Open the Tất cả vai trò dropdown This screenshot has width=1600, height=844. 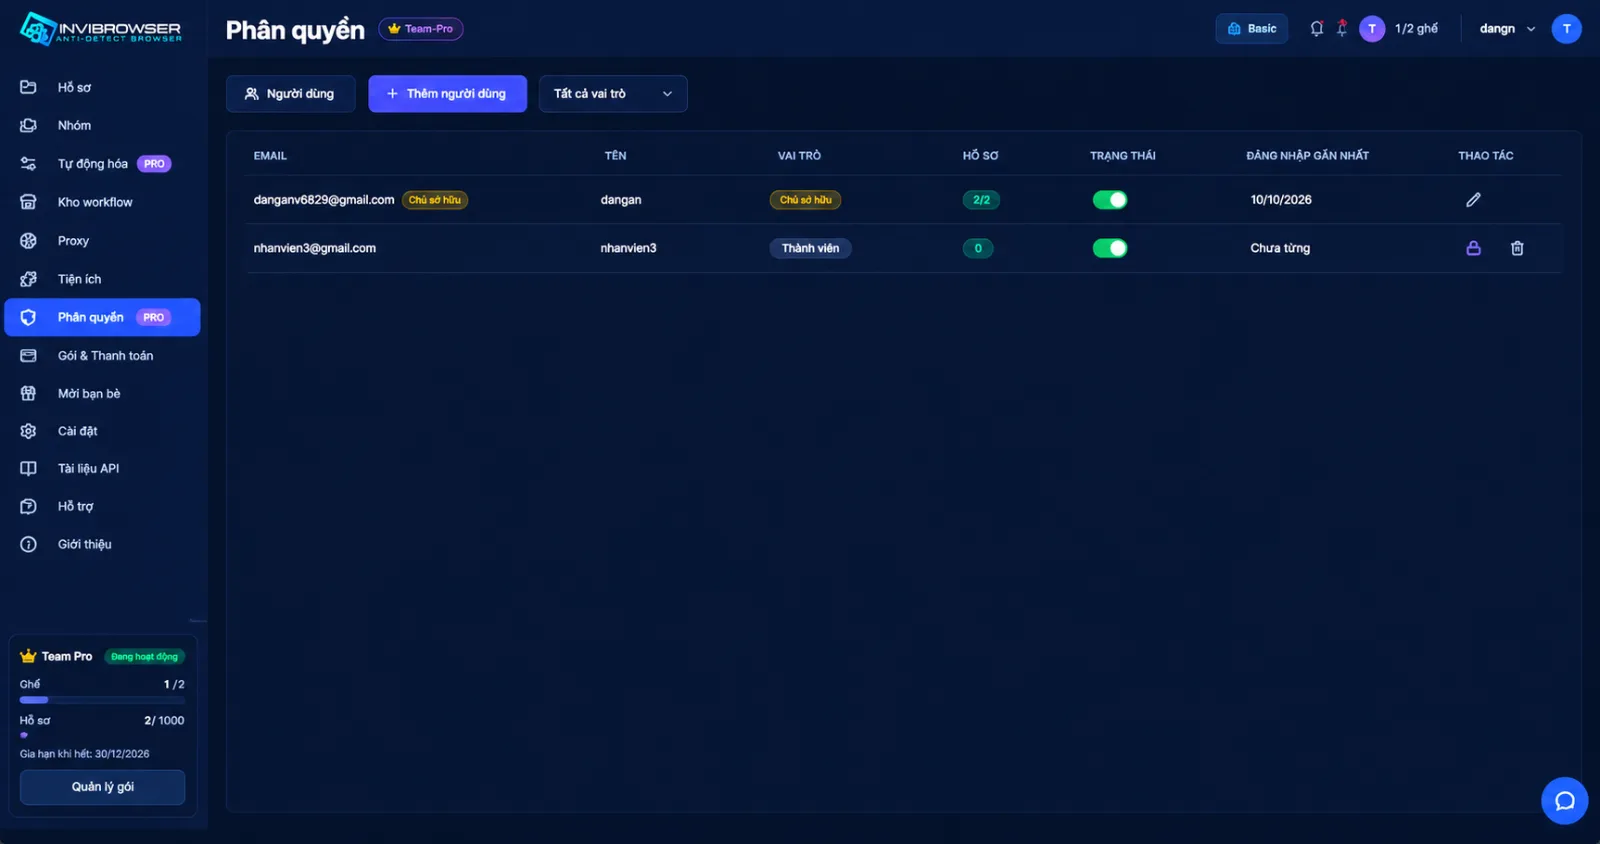[x=613, y=94]
